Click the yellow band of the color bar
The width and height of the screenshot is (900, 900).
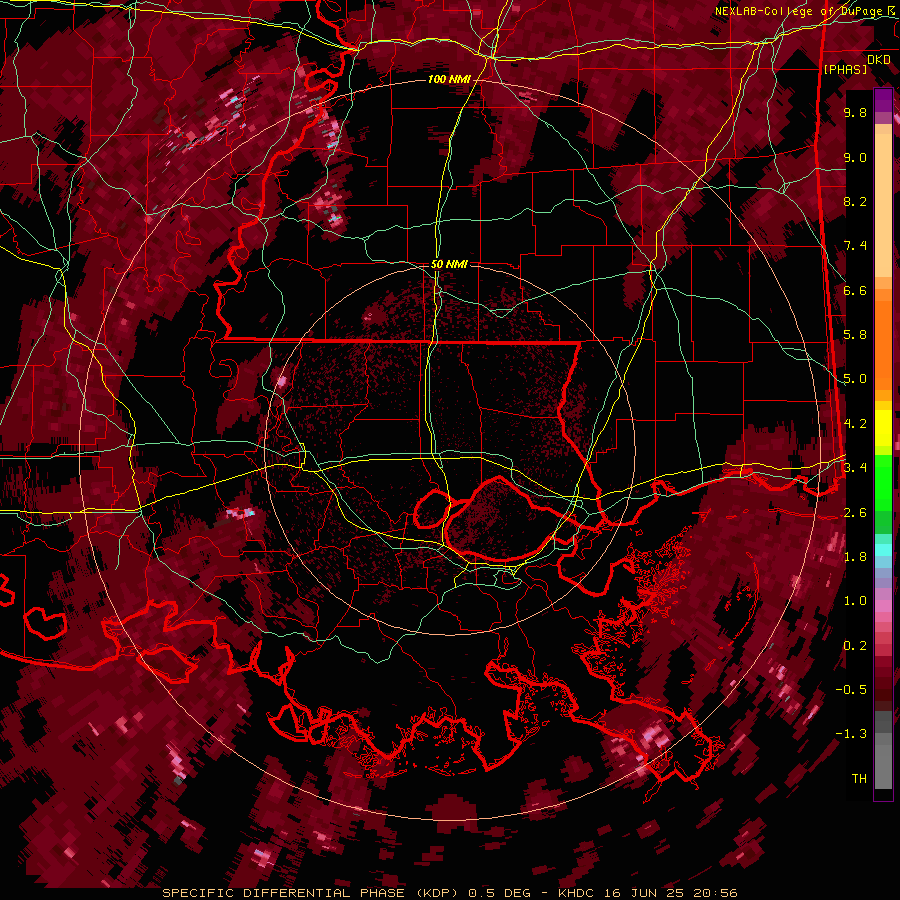coord(883,428)
